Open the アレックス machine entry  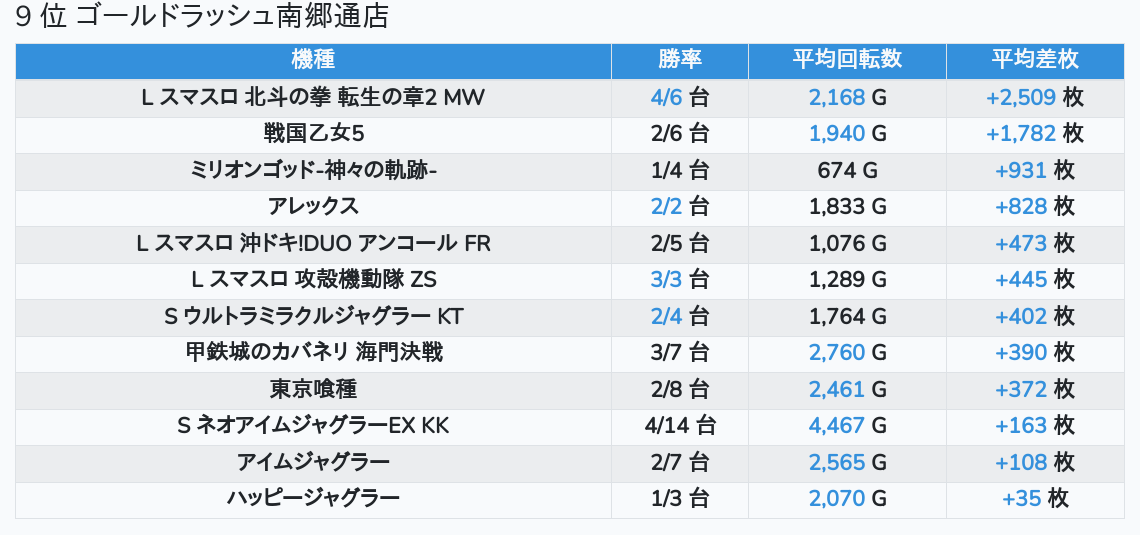(313, 206)
